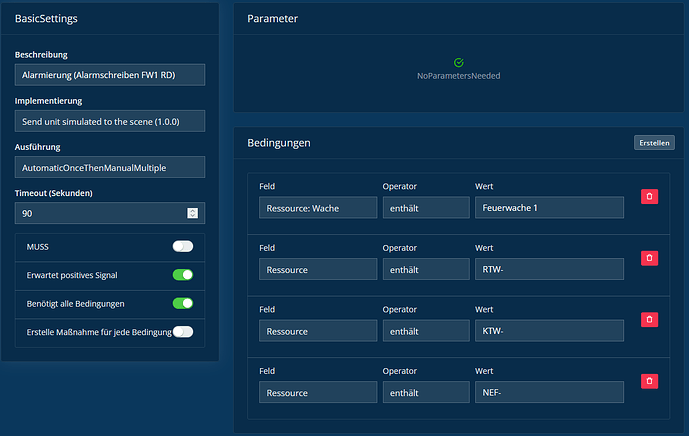This screenshot has width=689, height=436.
Task: Turn off Benötigt alle Bedingungen switch
Action: 183,303
